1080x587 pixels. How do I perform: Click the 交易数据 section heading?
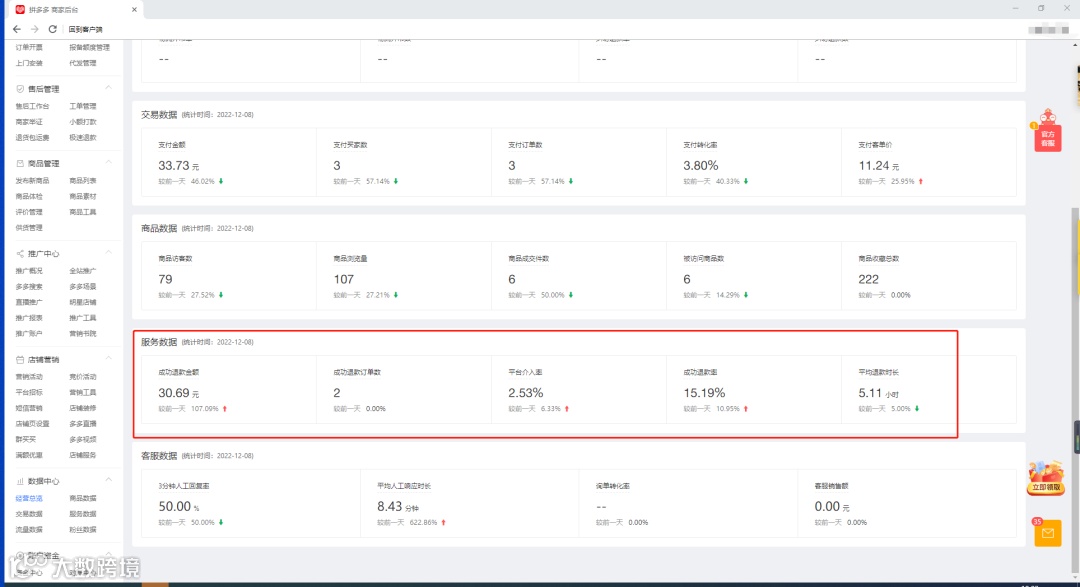pyautogui.click(x=159, y=114)
